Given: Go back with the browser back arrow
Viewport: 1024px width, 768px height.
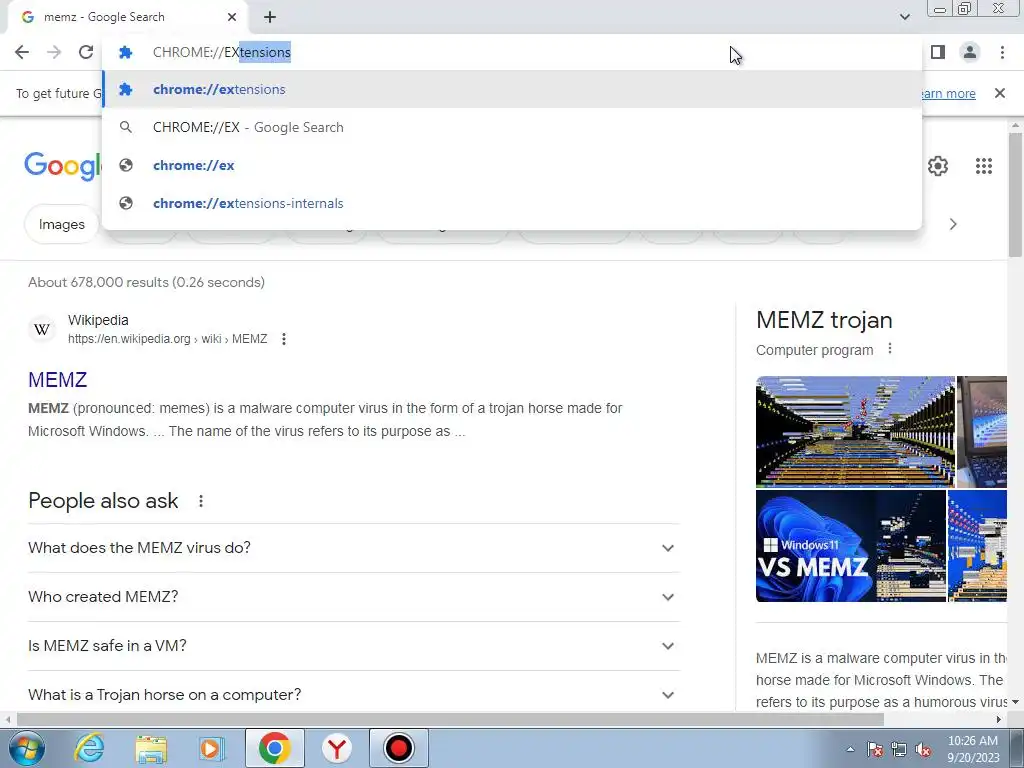Looking at the screenshot, I should 22,52.
